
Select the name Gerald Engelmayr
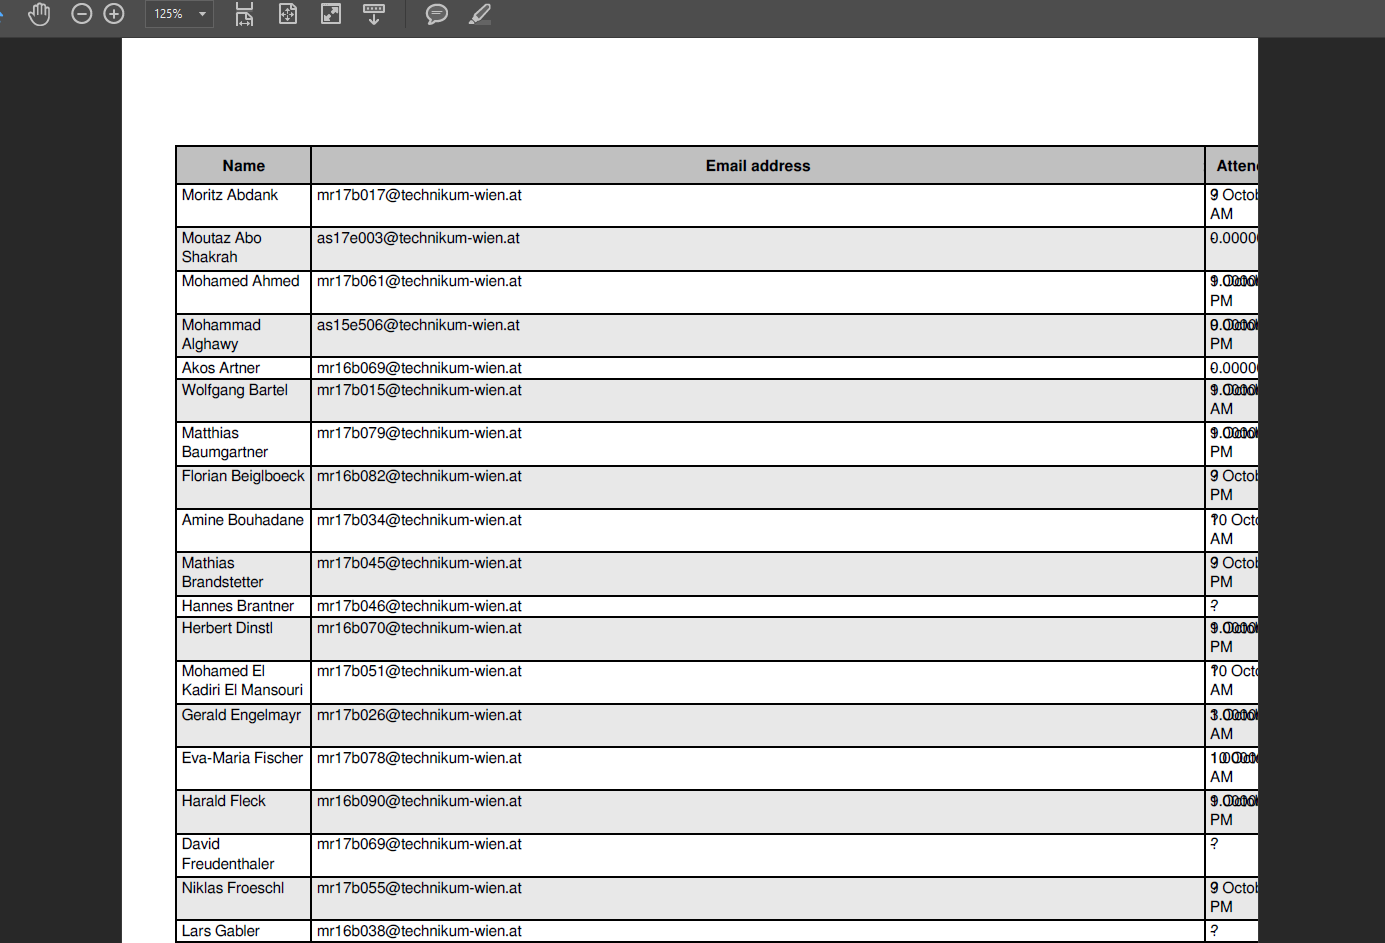tap(241, 715)
